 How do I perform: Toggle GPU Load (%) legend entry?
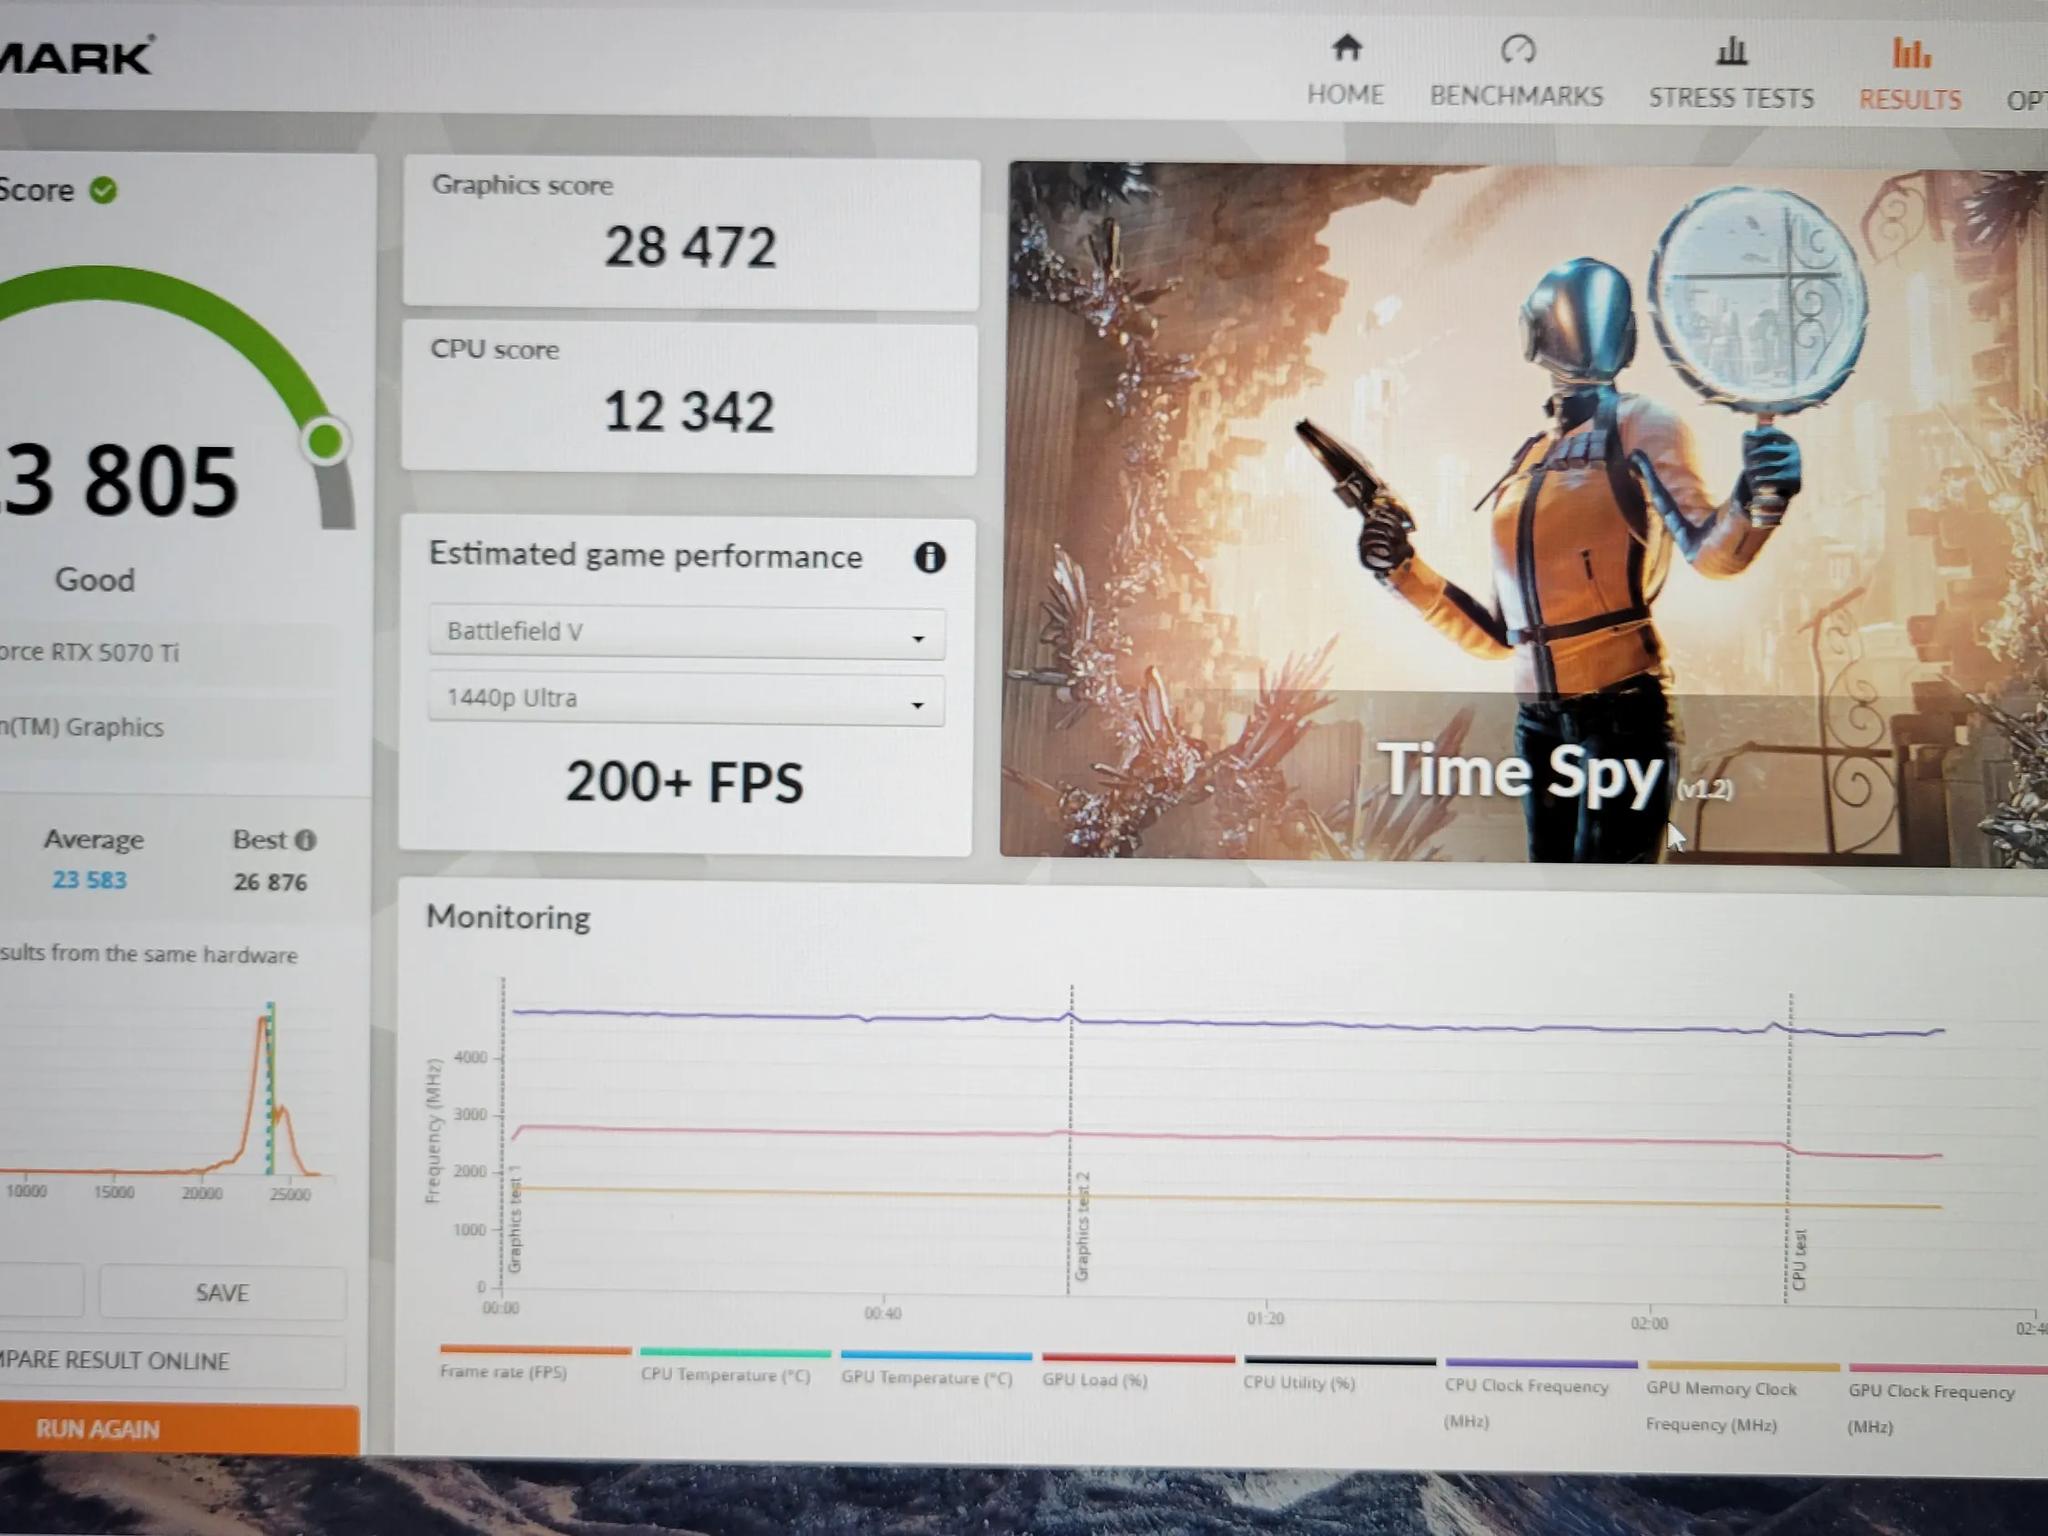tap(1138, 1370)
